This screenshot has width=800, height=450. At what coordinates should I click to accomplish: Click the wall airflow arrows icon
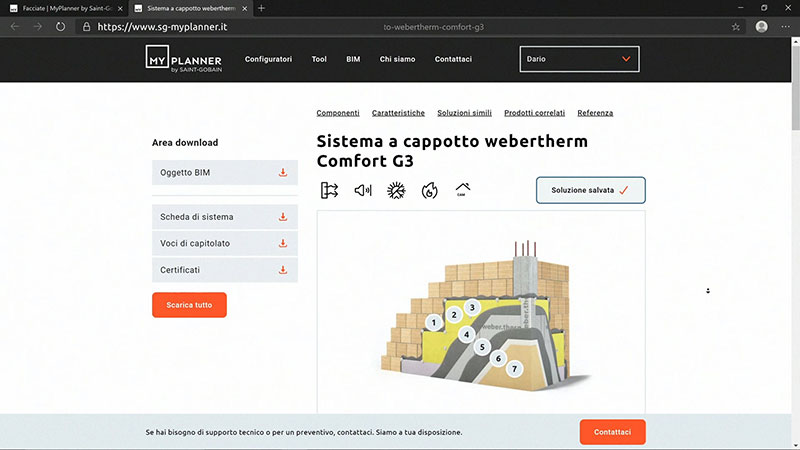[330, 190]
